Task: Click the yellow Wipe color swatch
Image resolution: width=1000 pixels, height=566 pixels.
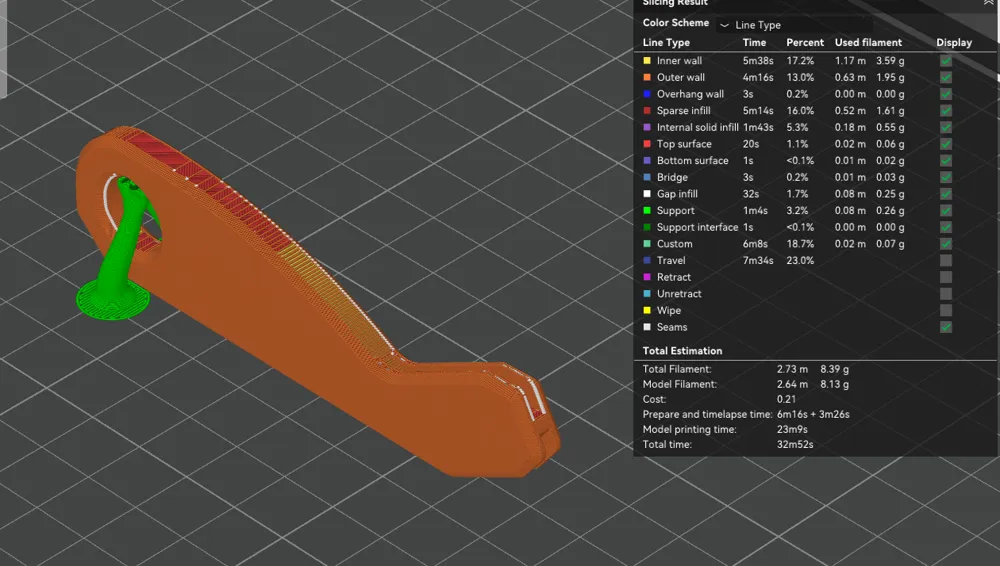Action: (647, 310)
